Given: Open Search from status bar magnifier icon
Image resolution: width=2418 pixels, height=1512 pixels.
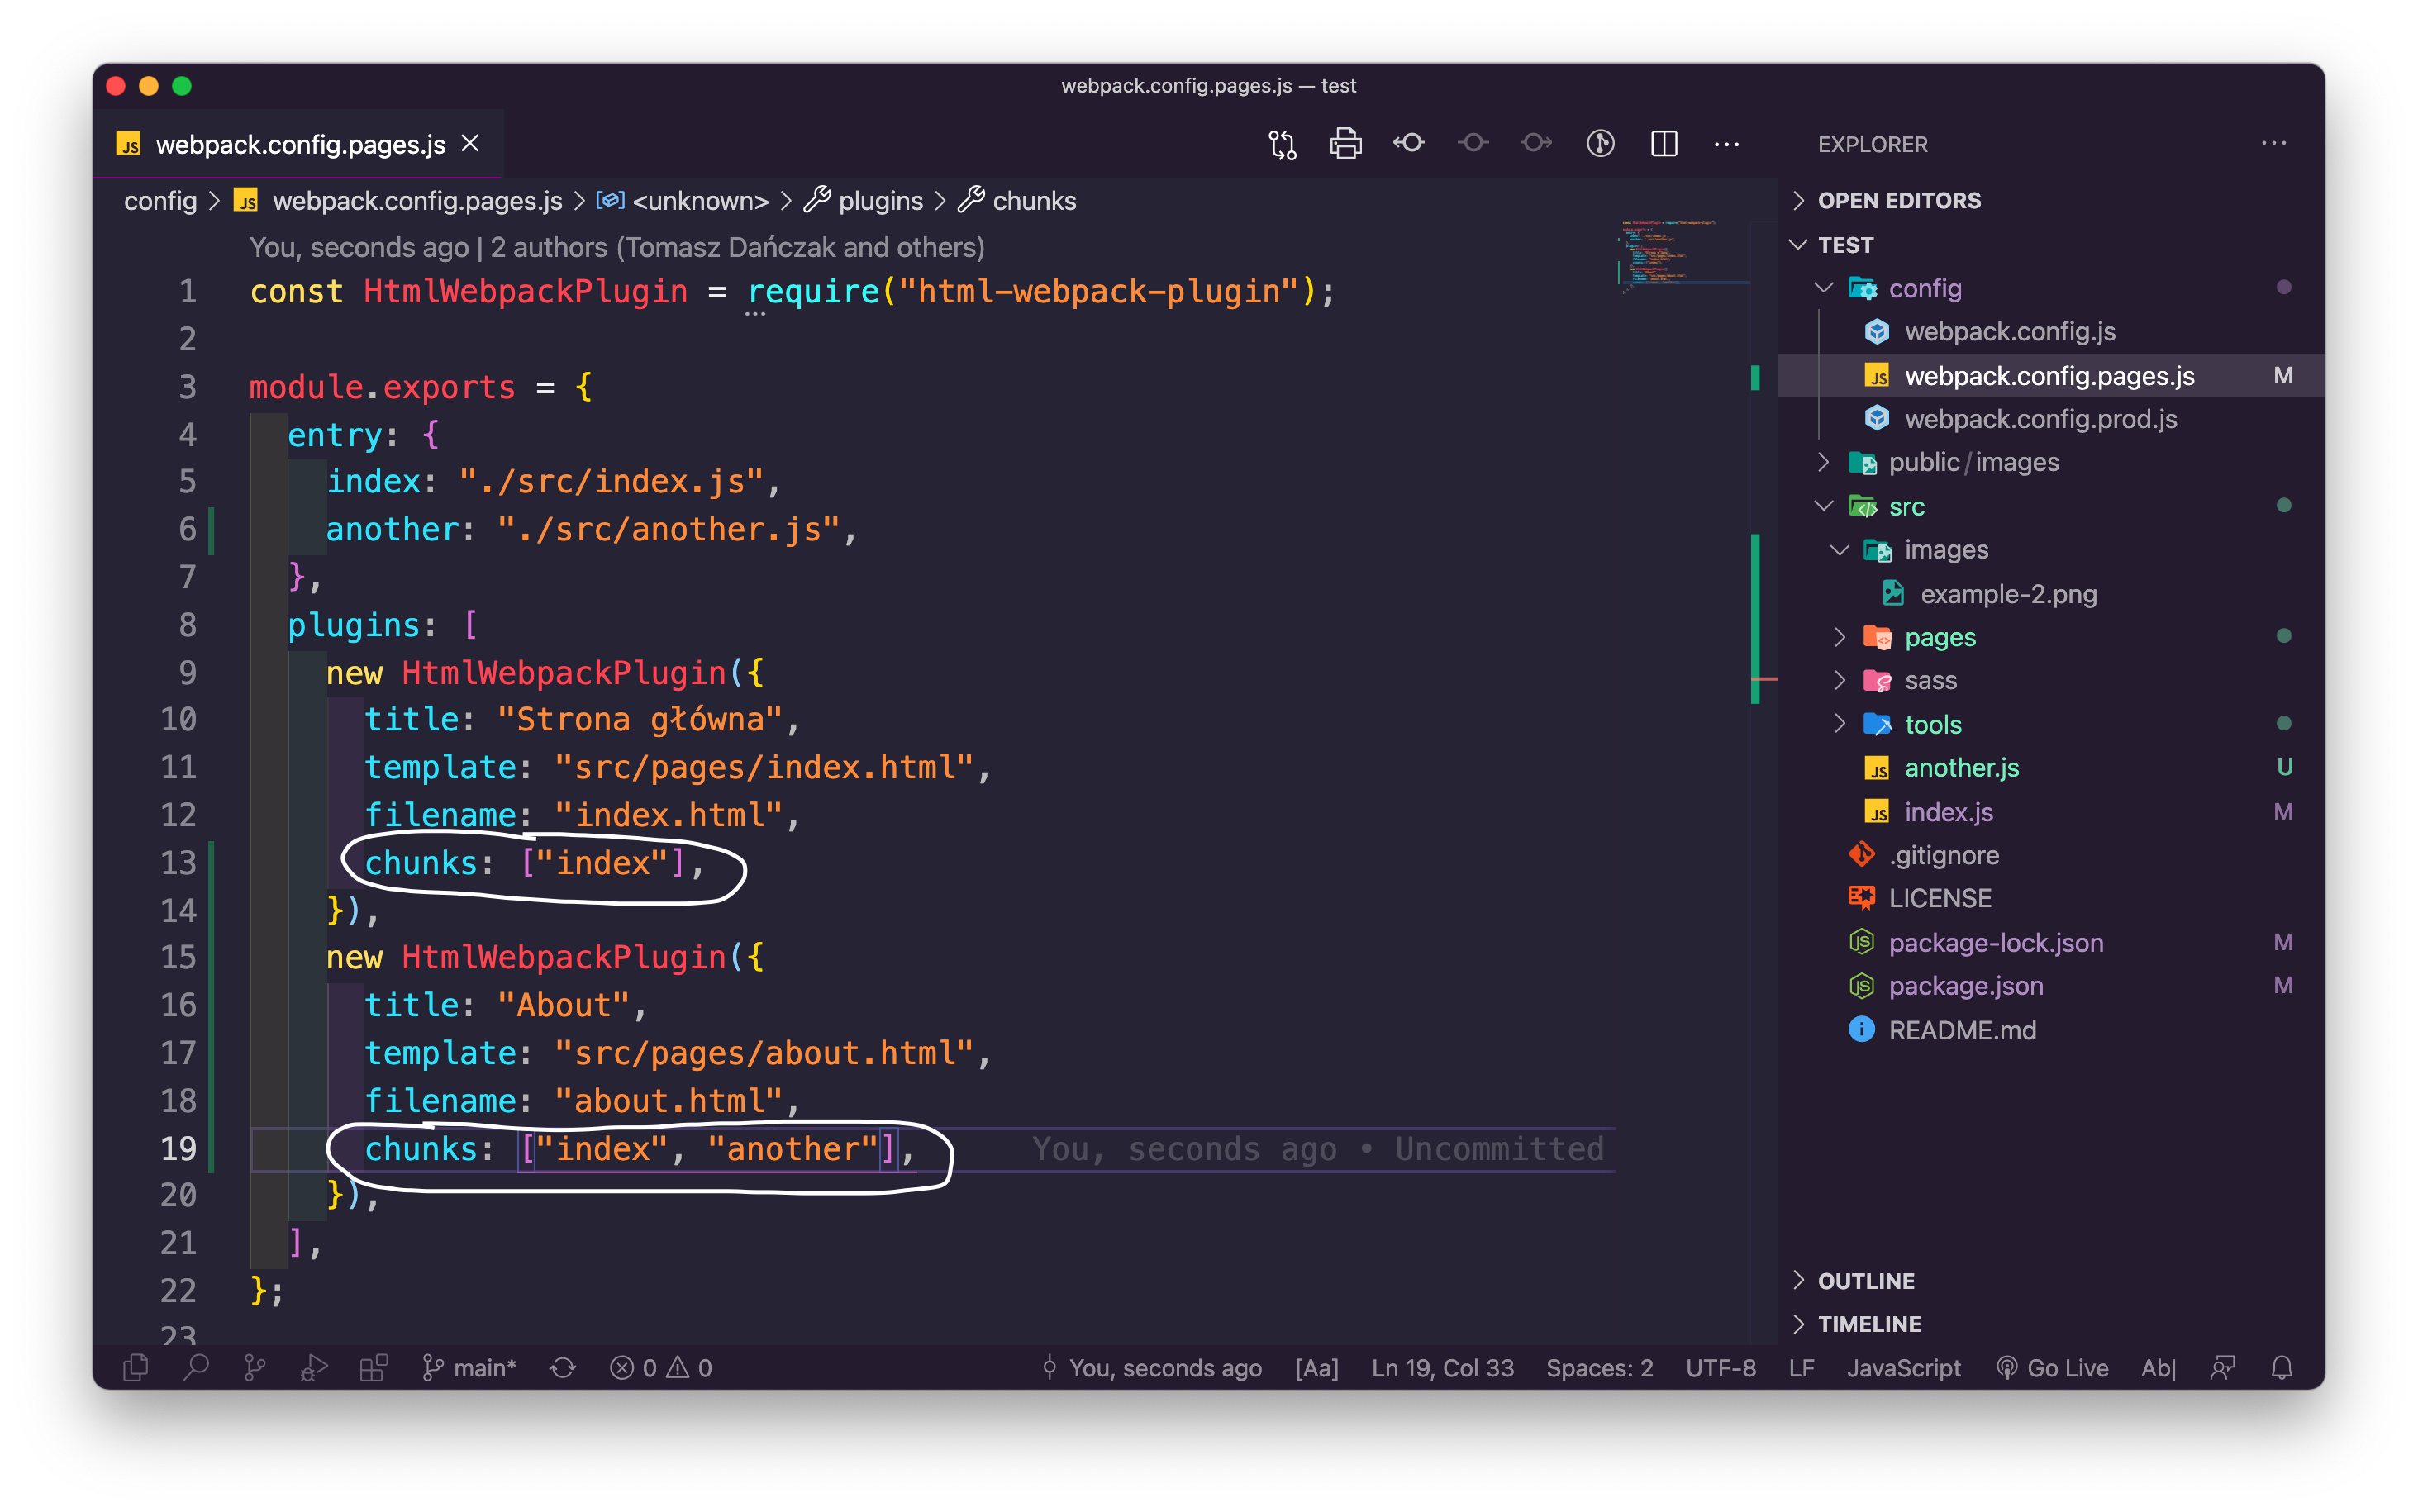Looking at the screenshot, I should point(196,1367).
